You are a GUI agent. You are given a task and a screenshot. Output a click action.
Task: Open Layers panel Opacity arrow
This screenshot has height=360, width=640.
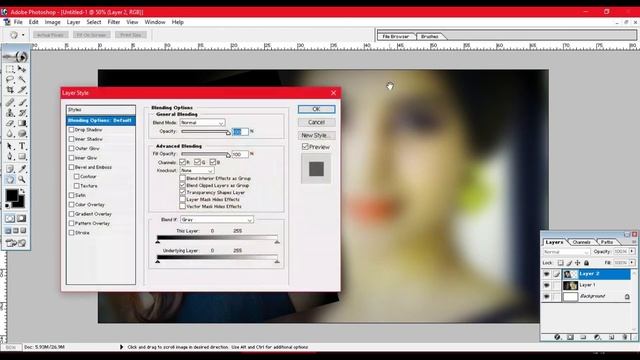632,251
